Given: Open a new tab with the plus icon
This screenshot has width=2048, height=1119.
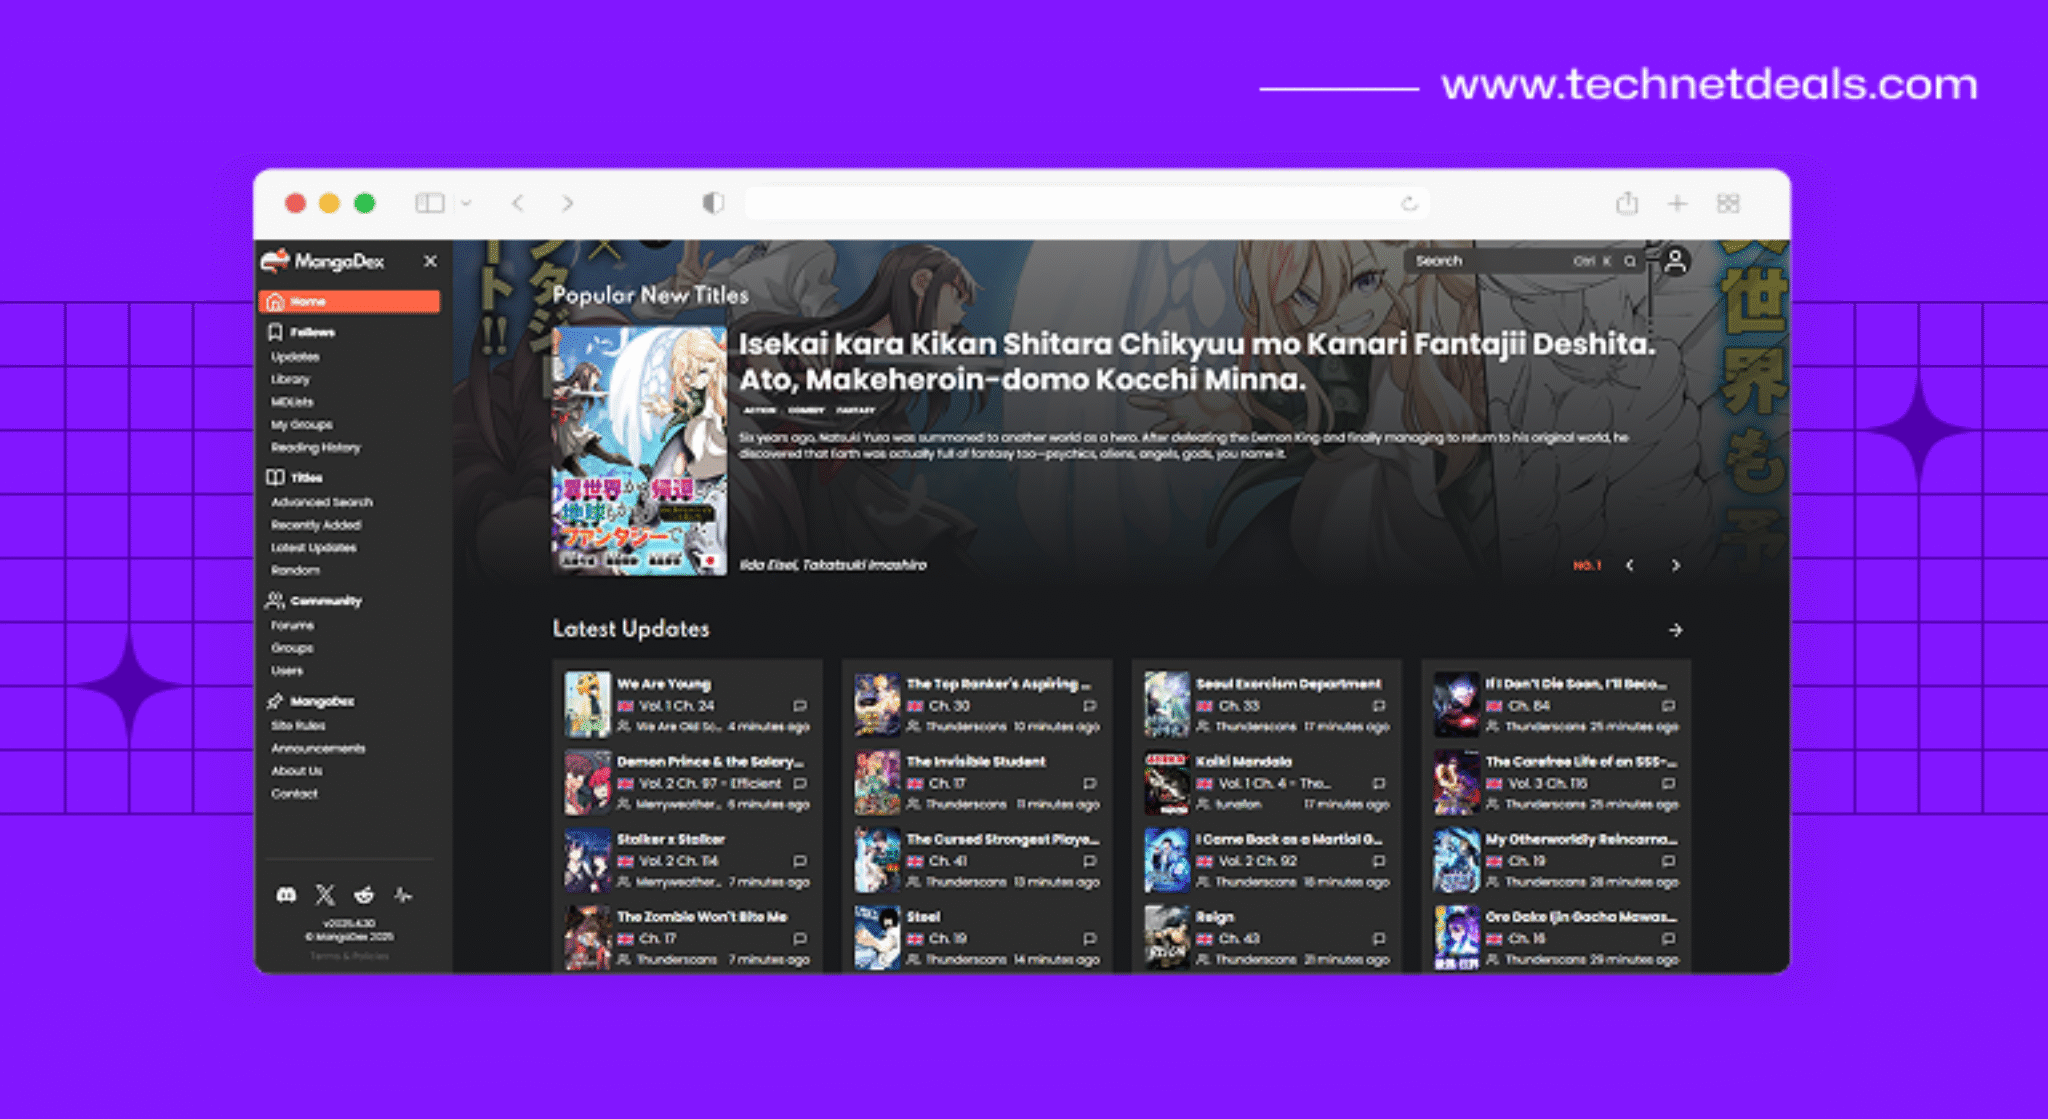Looking at the screenshot, I should 1677,204.
